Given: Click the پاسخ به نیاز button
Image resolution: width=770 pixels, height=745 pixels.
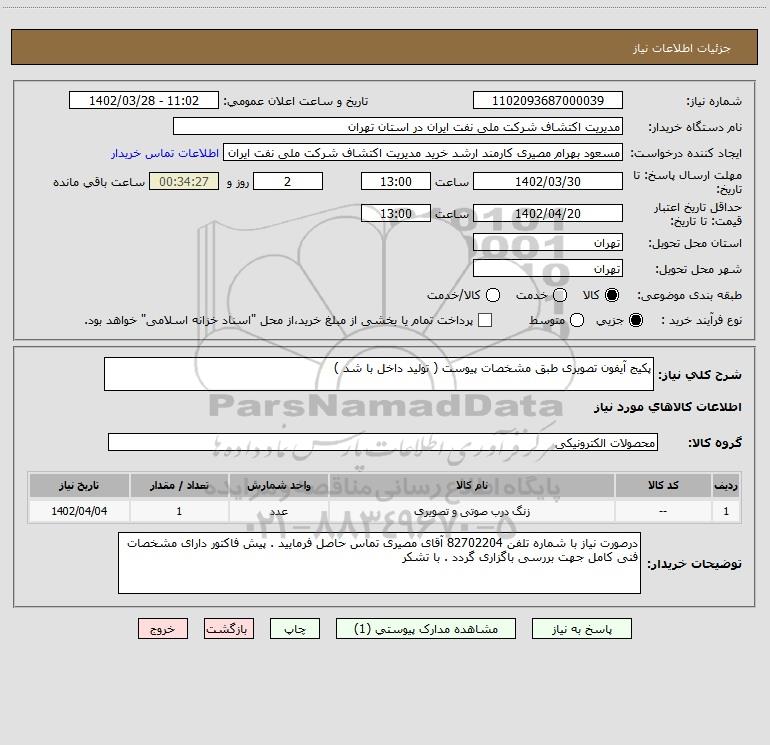Looking at the screenshot, I should 581,629.
